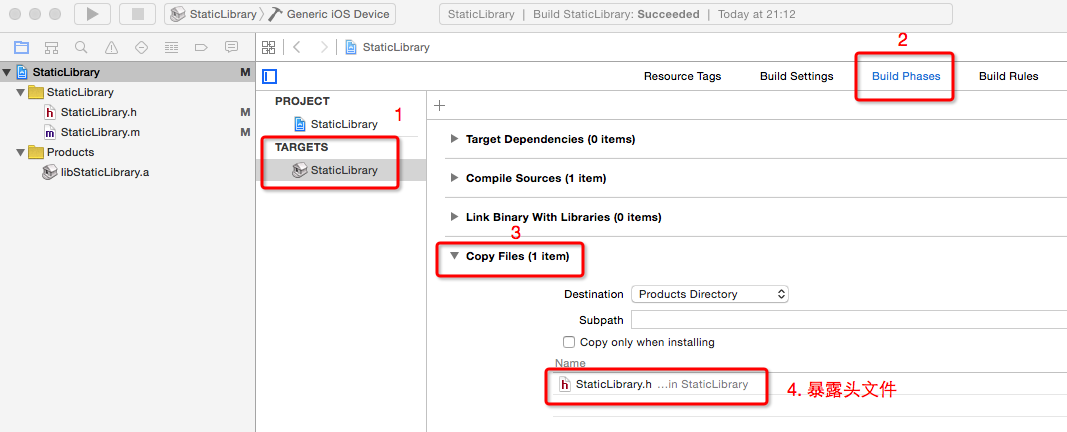Open the Symbol navigator hierarchy icon
This screenshot has height=432, width=1067.
click(x=51, y=47)
